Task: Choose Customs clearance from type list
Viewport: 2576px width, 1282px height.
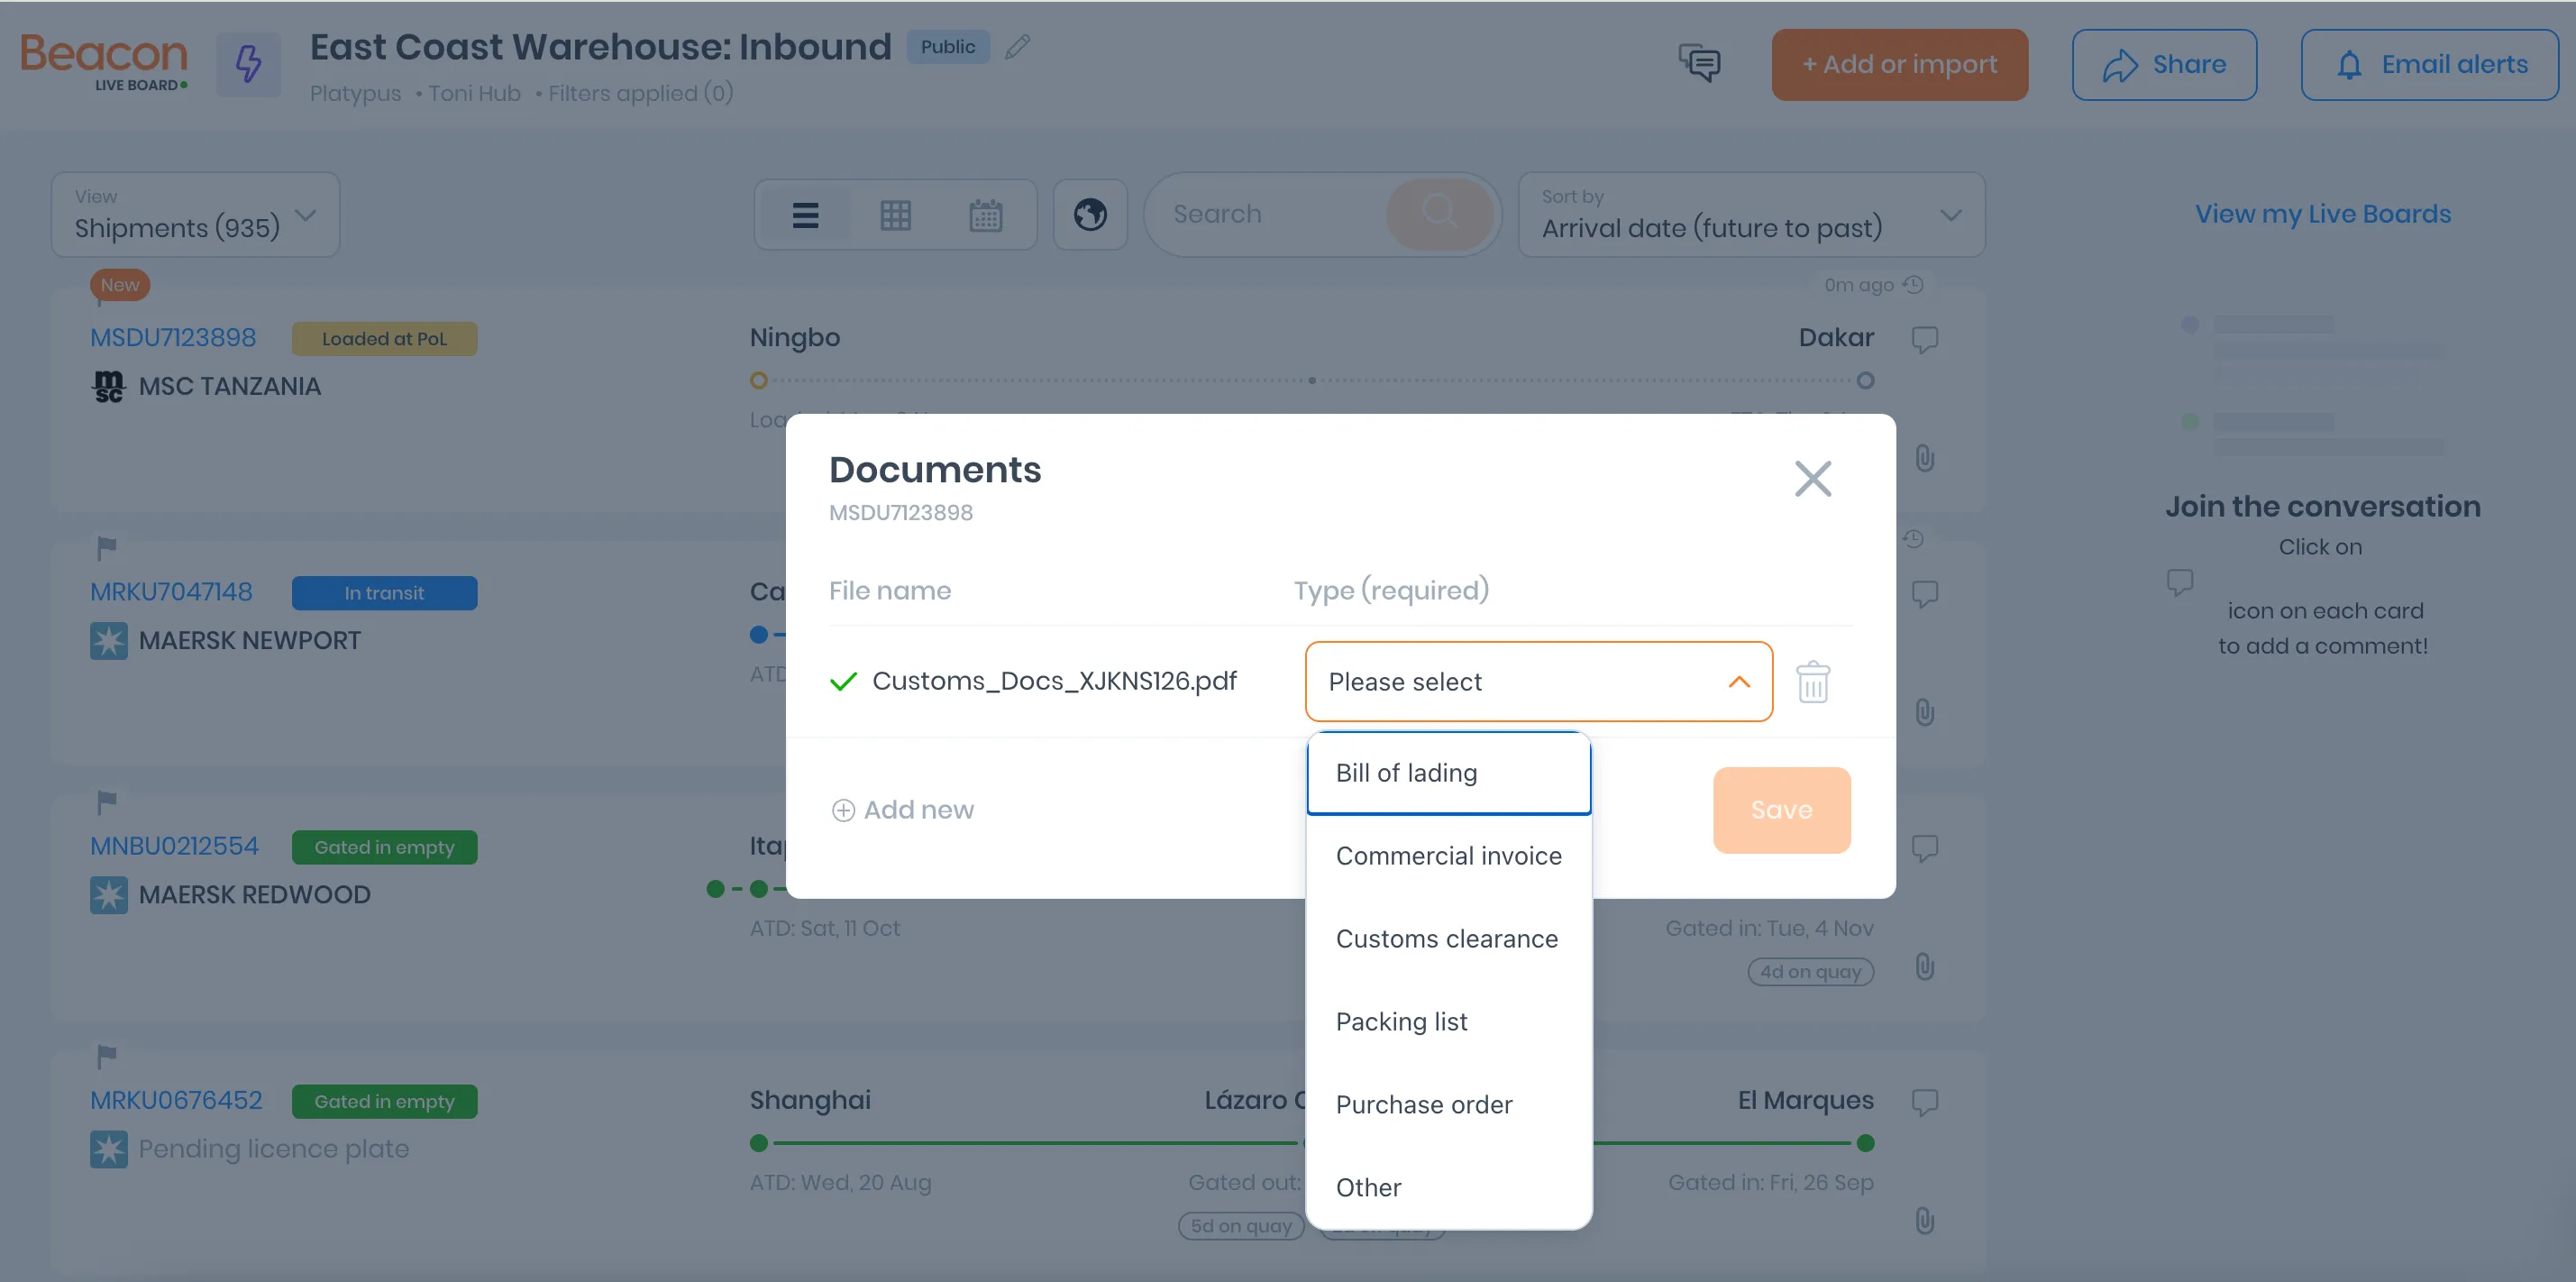Action: [1446, 939]
